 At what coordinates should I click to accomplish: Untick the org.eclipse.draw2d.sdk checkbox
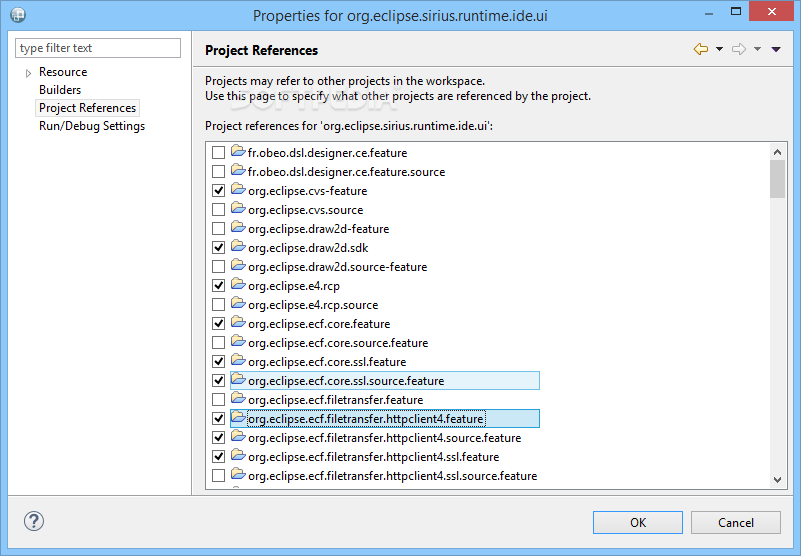[218, 247]
